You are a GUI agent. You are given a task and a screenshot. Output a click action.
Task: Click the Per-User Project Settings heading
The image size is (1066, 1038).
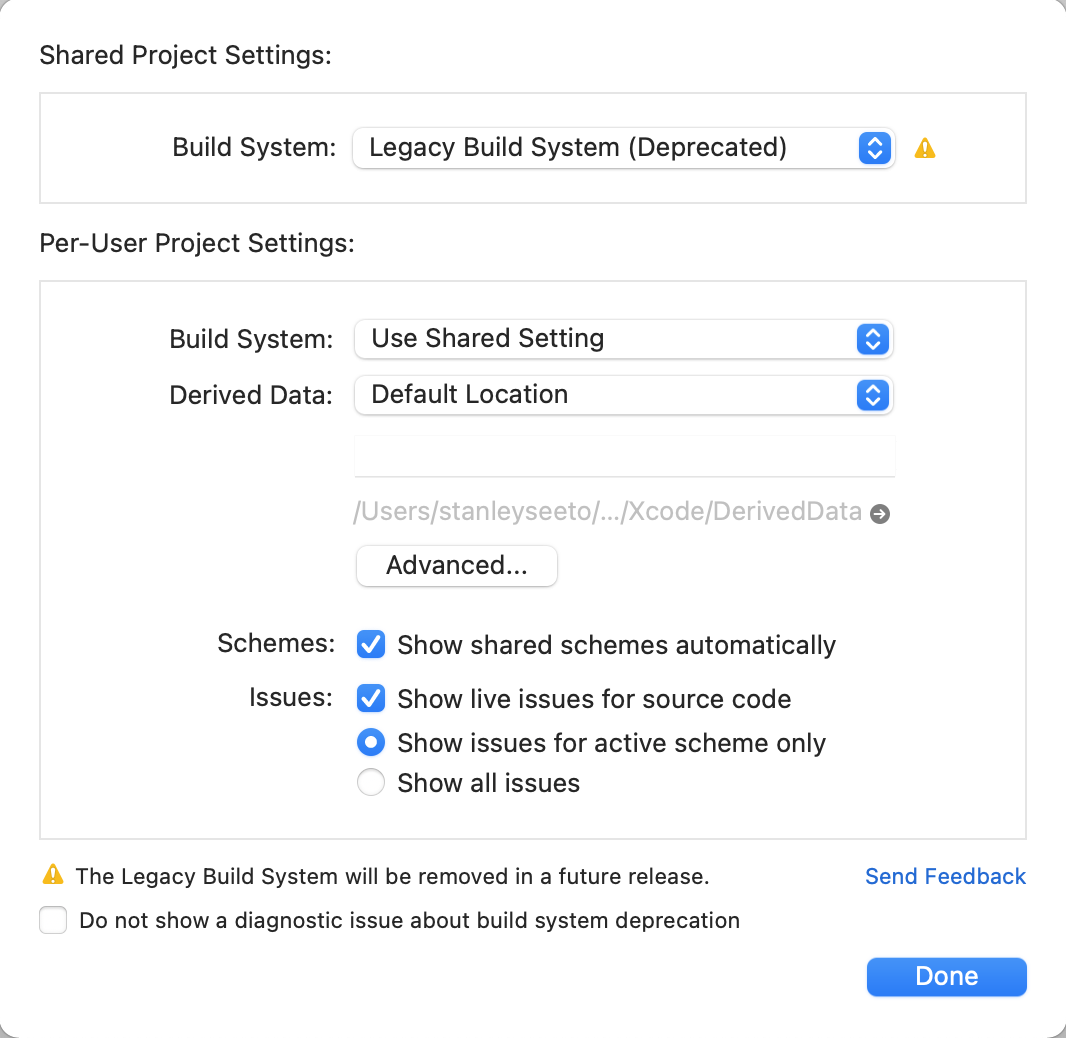click(x=197, y=243)
